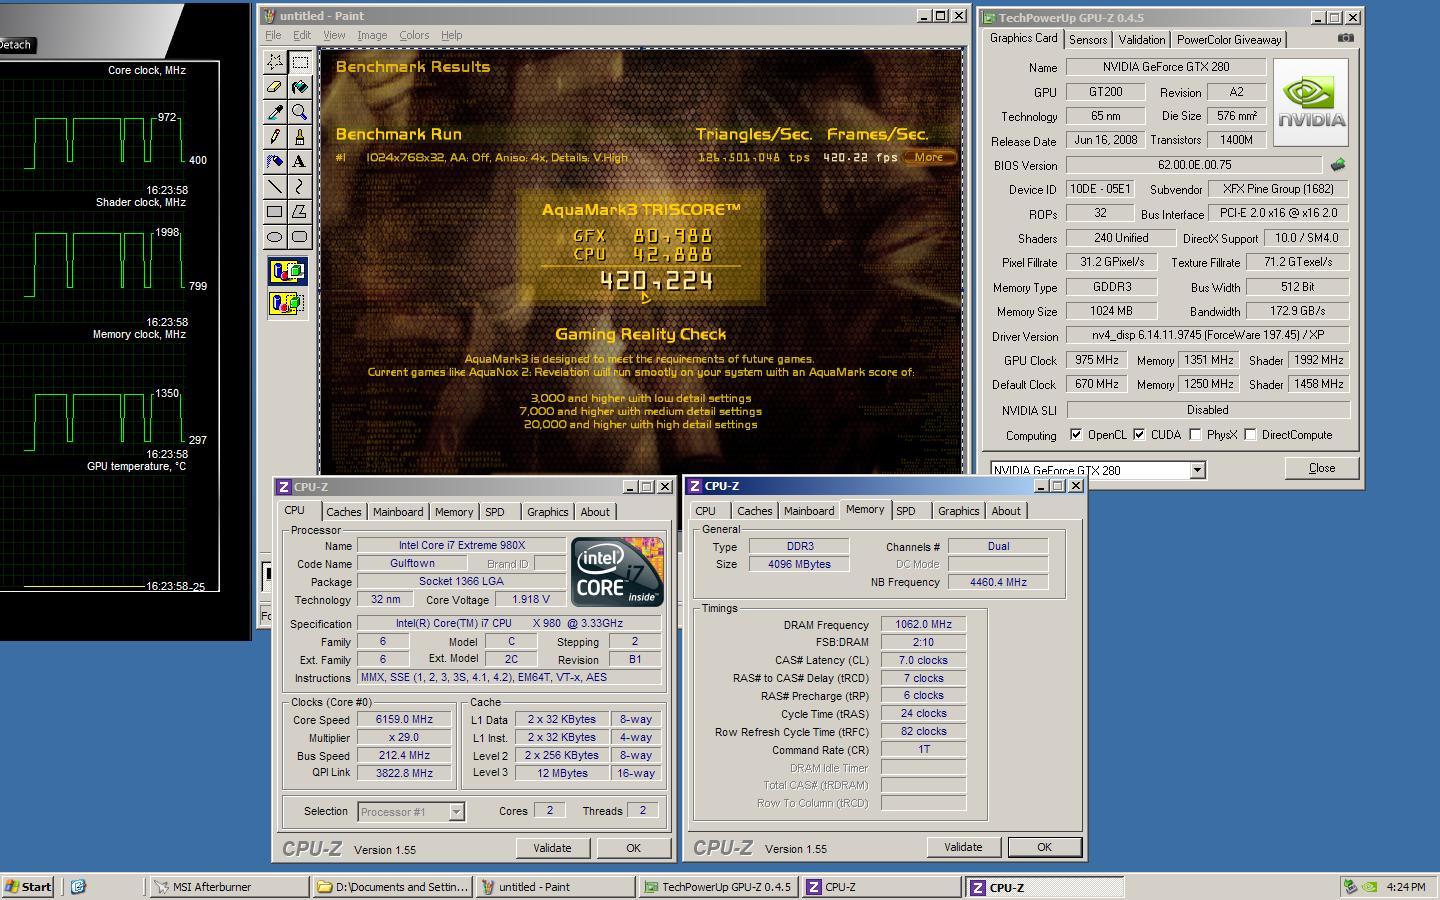Click the GPU-Z screenshot camera icon
The height and width of the screenshot is (900, 1440).
1346,38
